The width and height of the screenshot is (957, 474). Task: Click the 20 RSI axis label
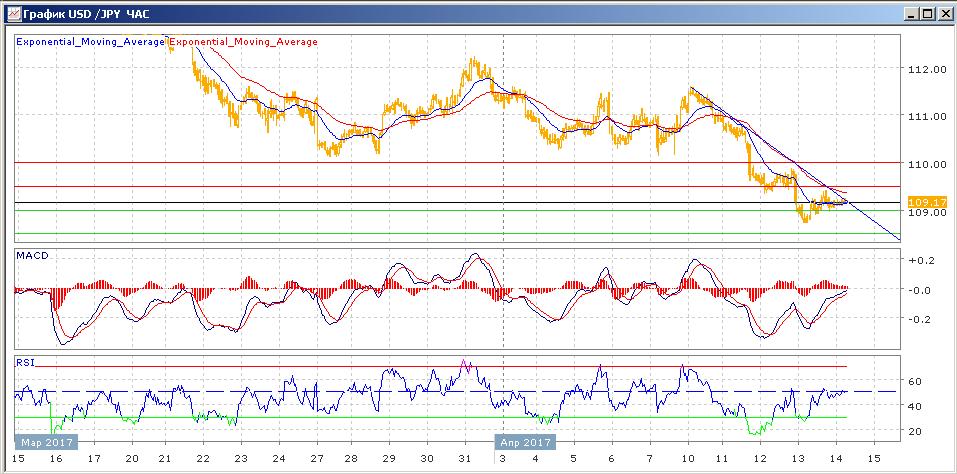tap(915, 431)
